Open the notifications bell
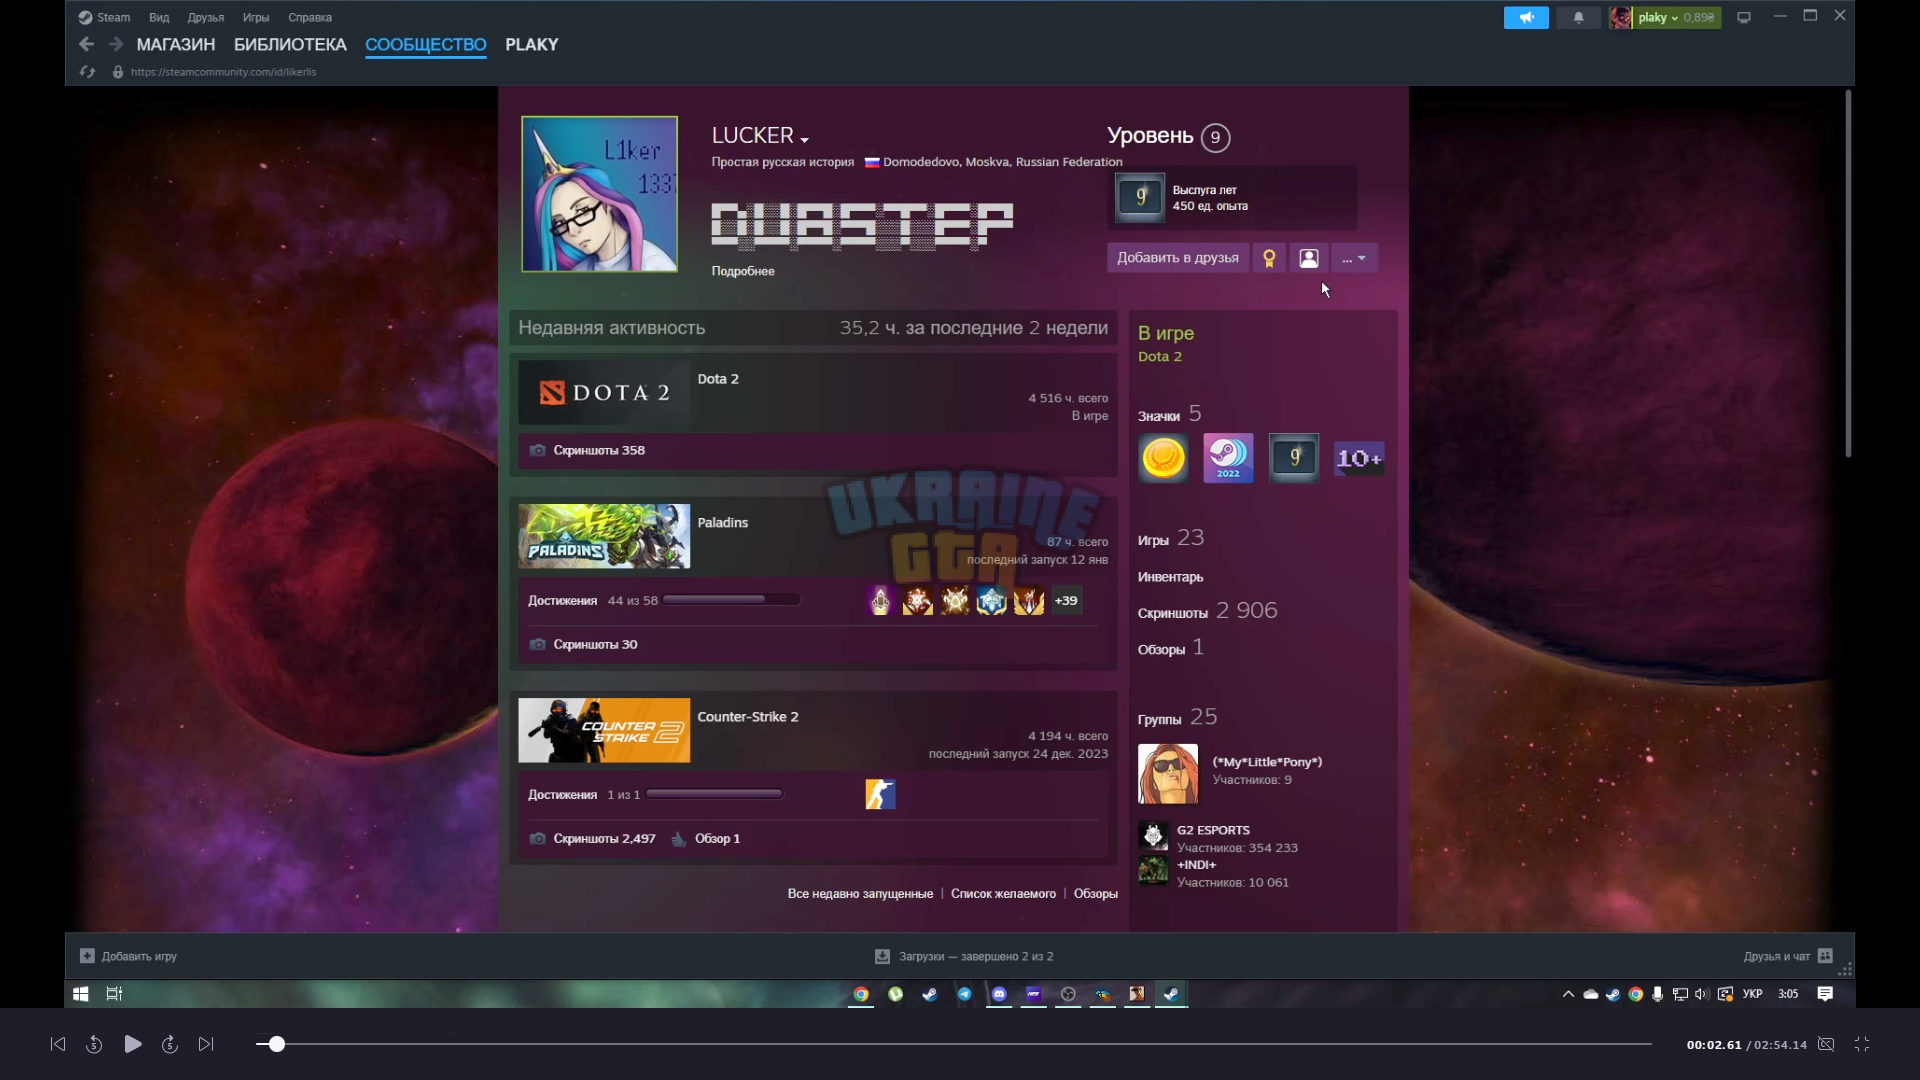1920x1080 pixels. click(1579, 17)
